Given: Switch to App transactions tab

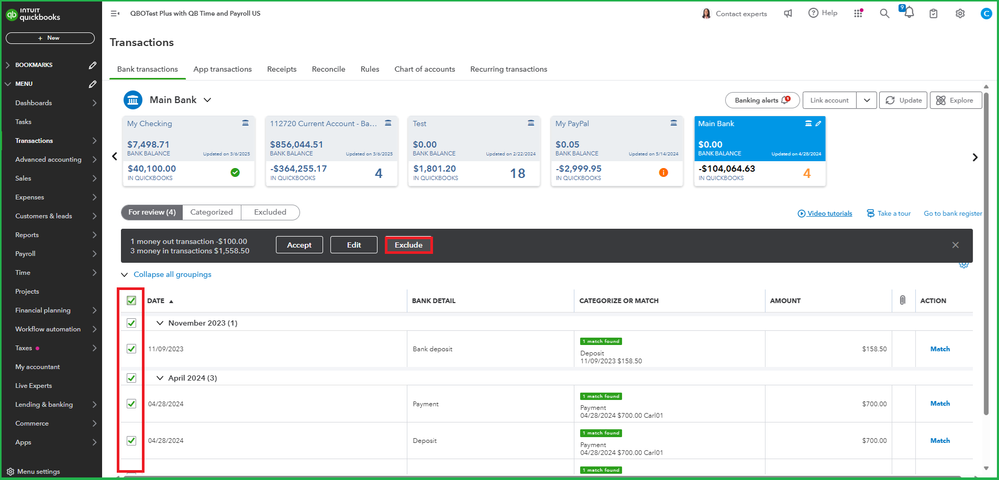Looking at the screenshot, I should (x=222, y=69).
